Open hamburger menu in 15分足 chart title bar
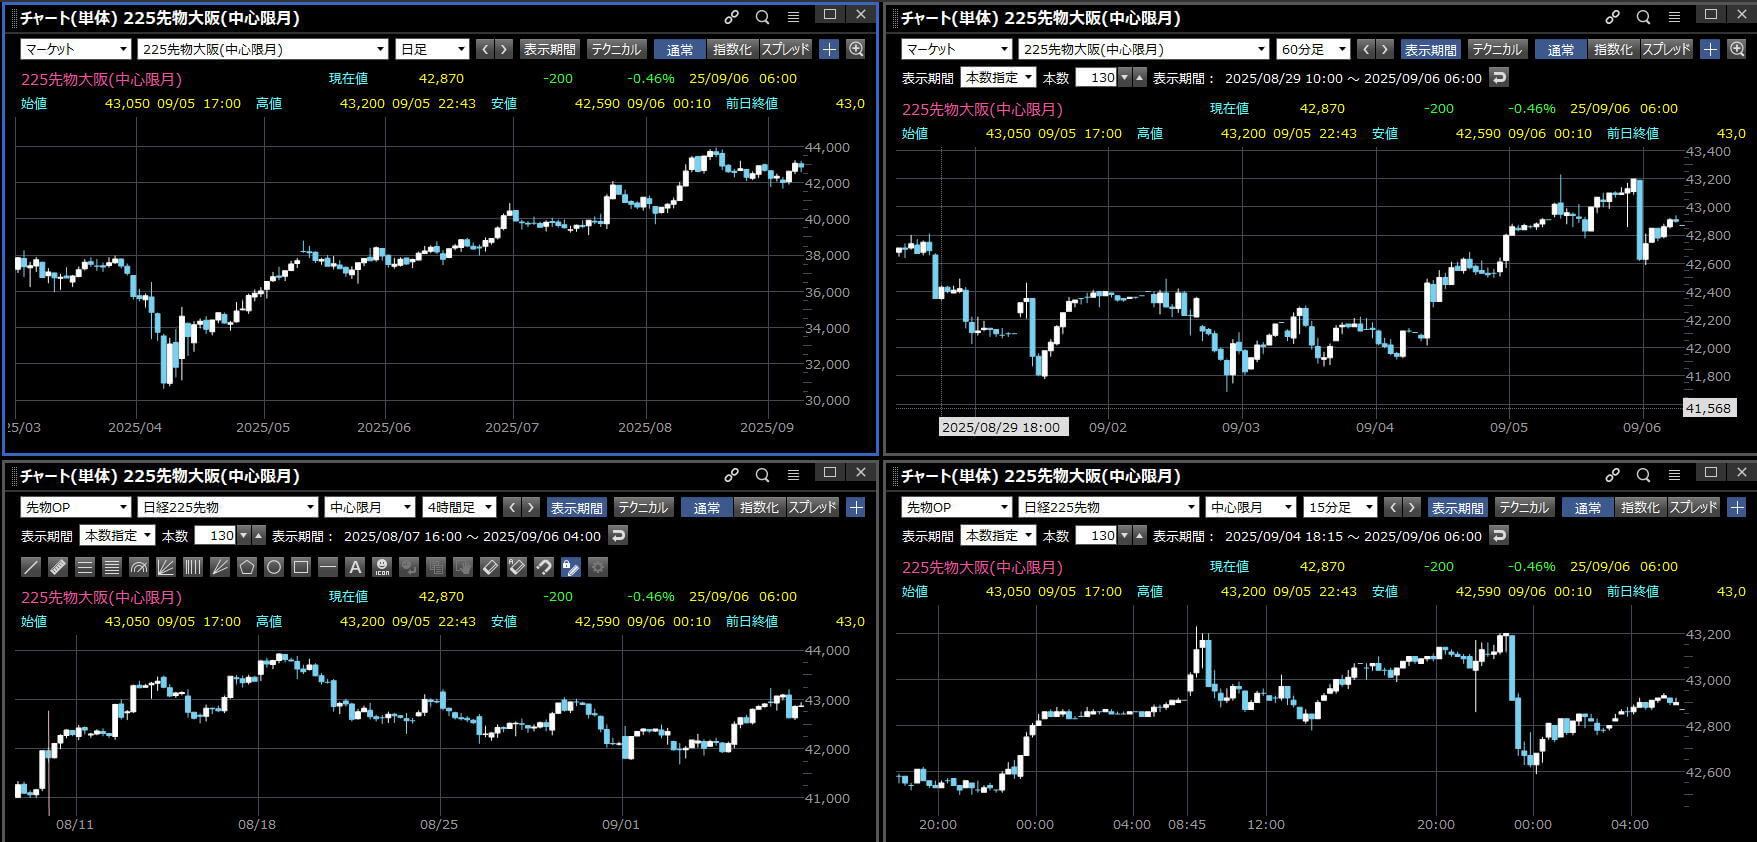This screenshot has width=1757, height=842. pyautogui.click(x=1674, y=475)
